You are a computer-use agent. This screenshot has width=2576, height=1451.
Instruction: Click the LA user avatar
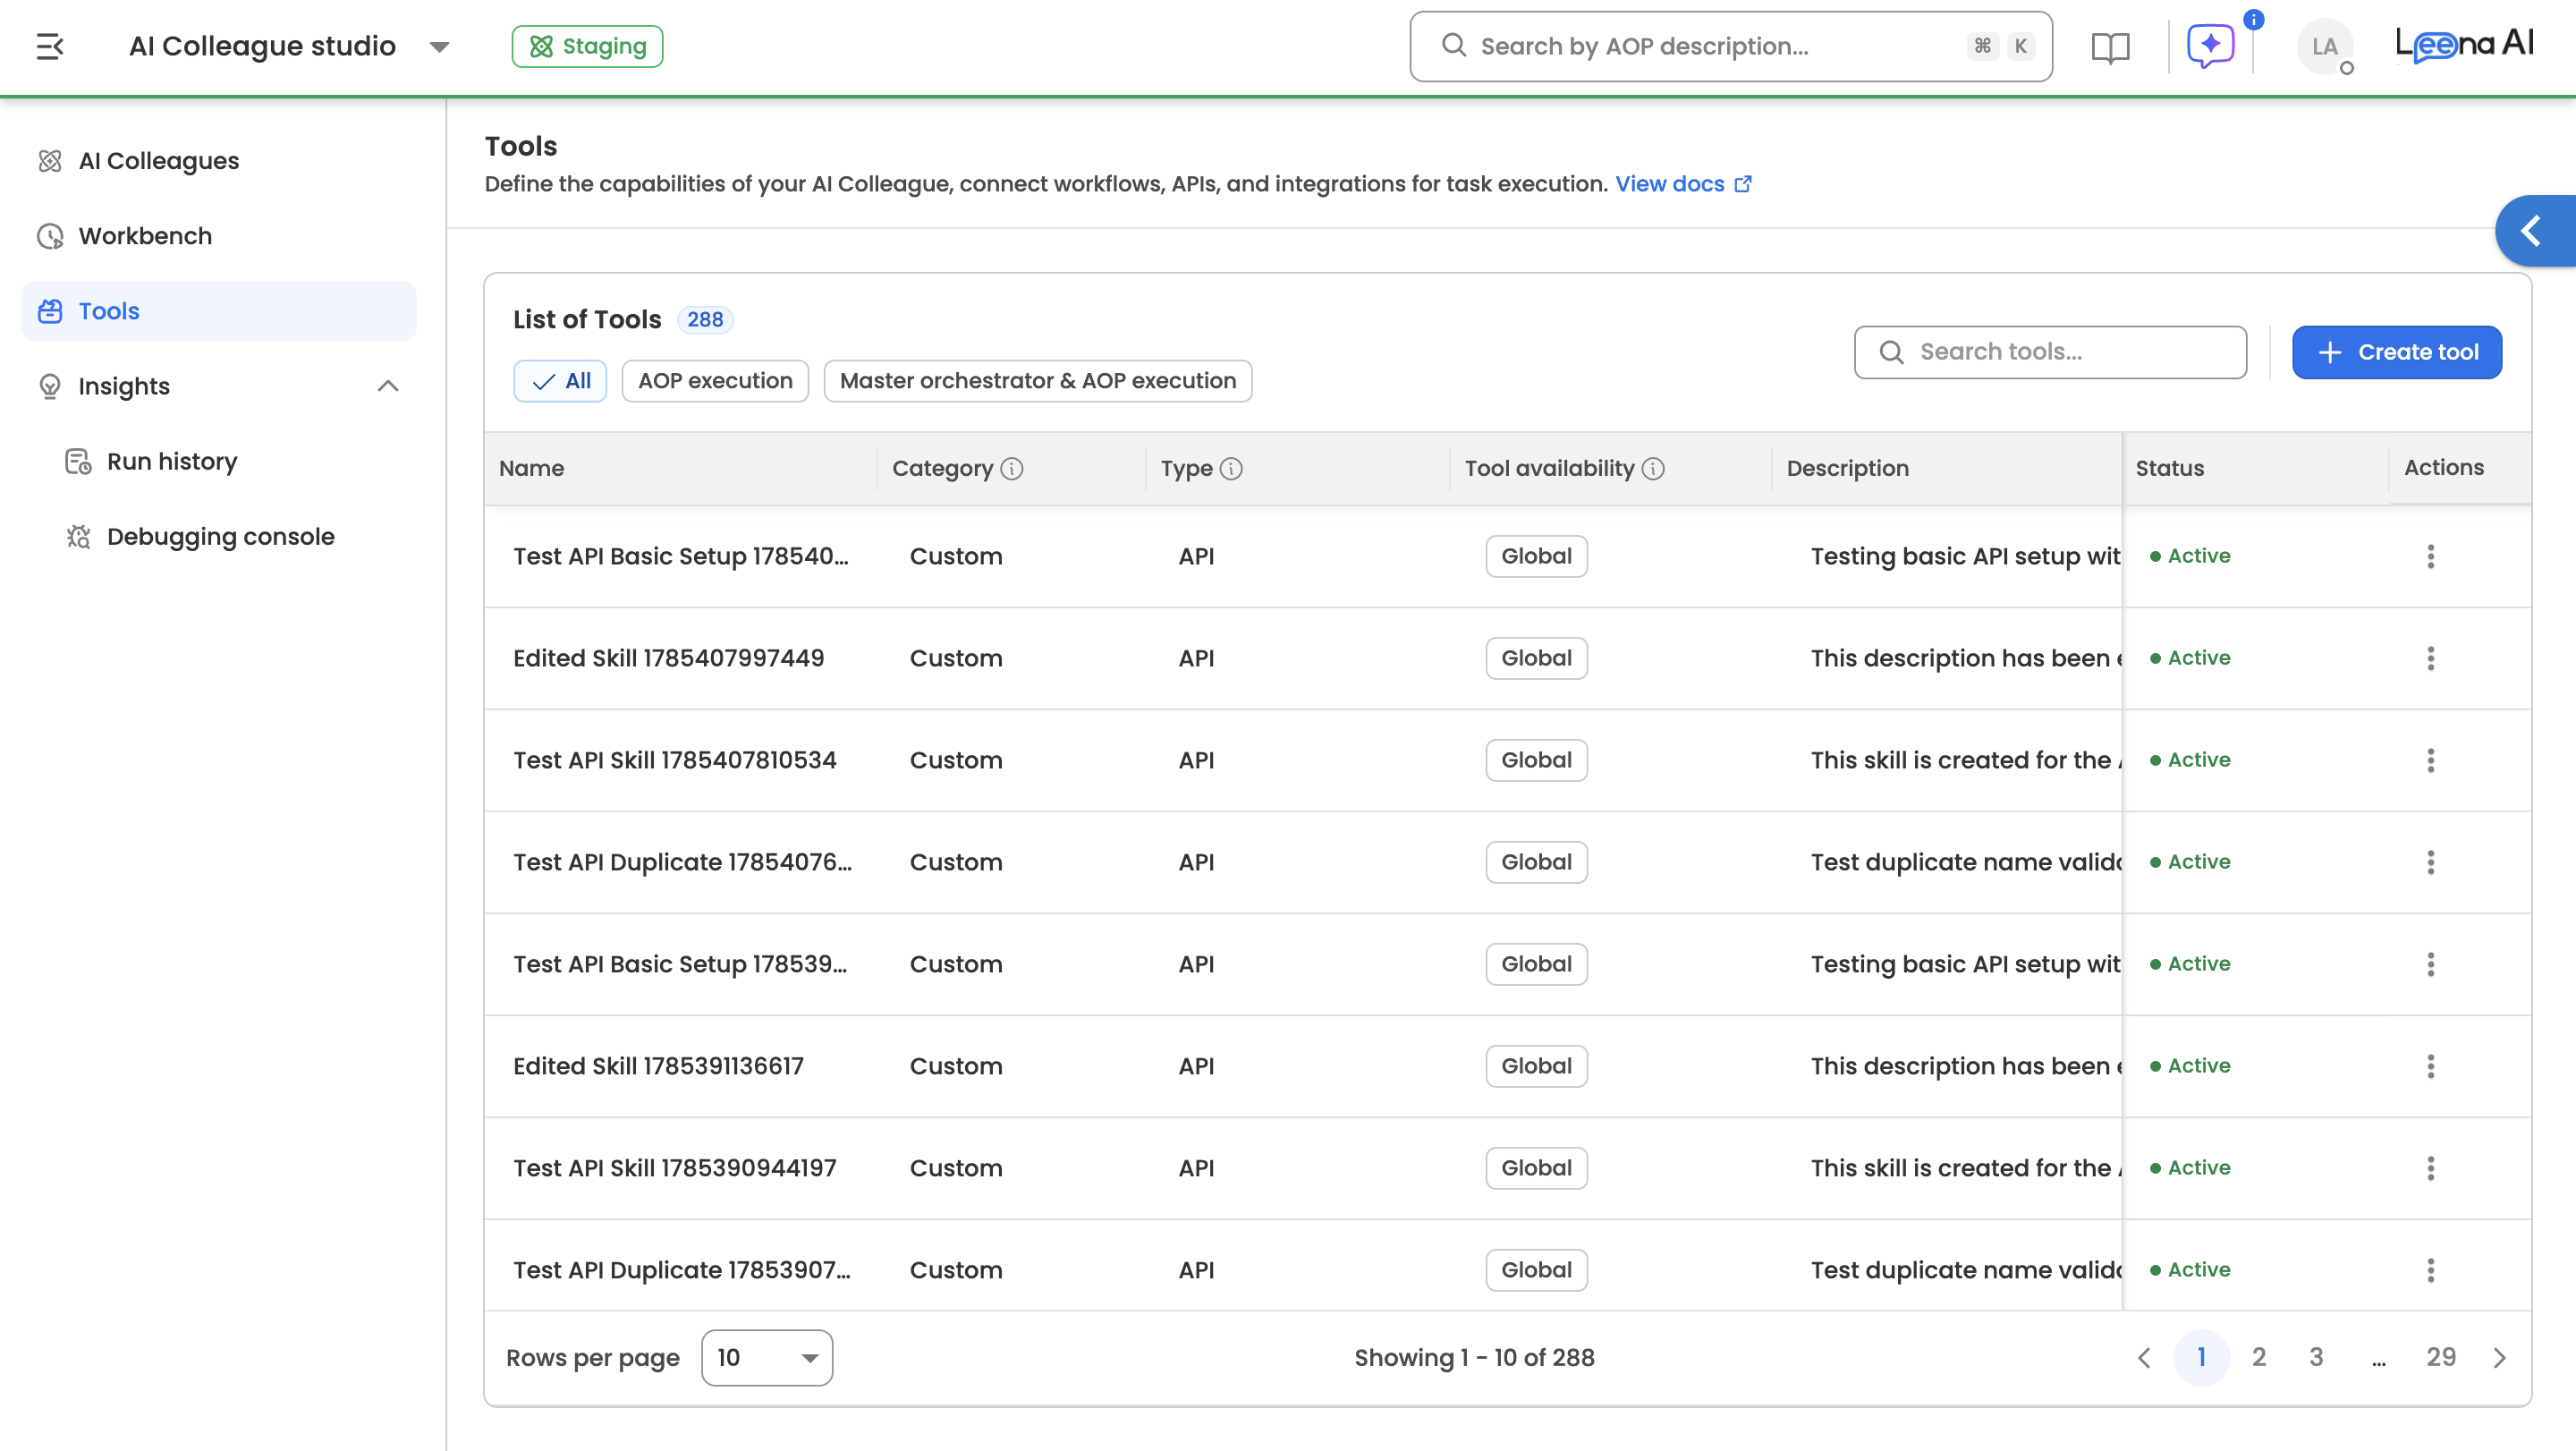2324,46
